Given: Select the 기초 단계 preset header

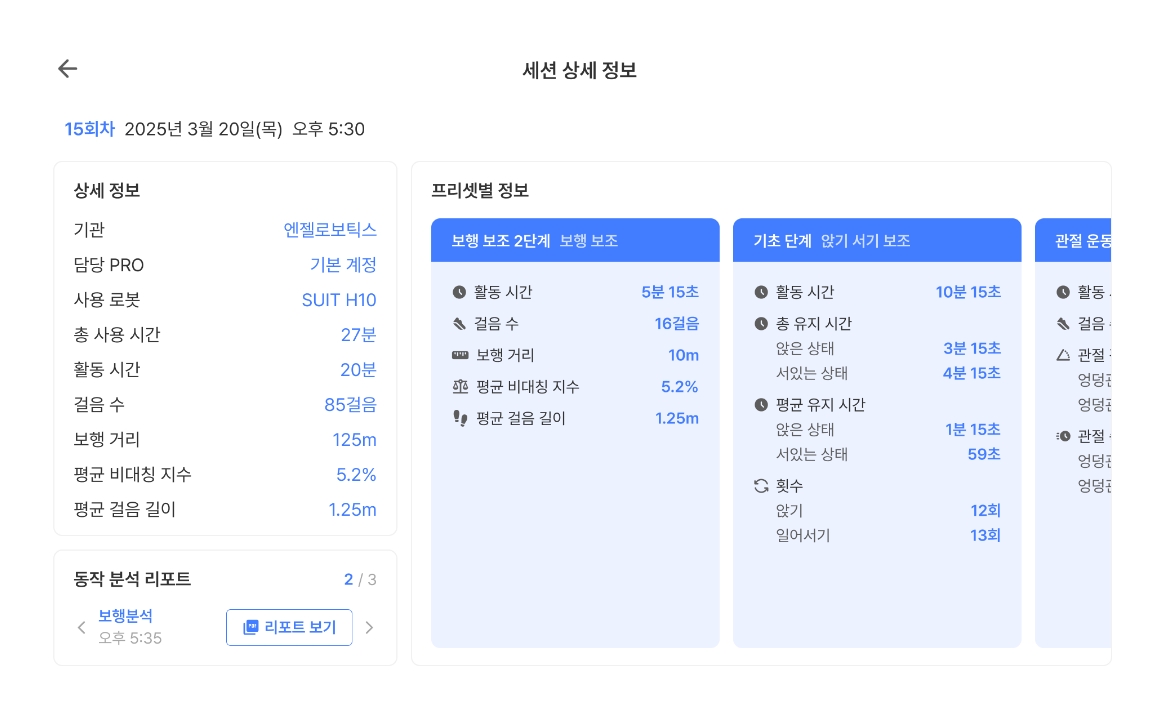Looking at the screenshot, I should pyautogui.click(x=876, y=241).
